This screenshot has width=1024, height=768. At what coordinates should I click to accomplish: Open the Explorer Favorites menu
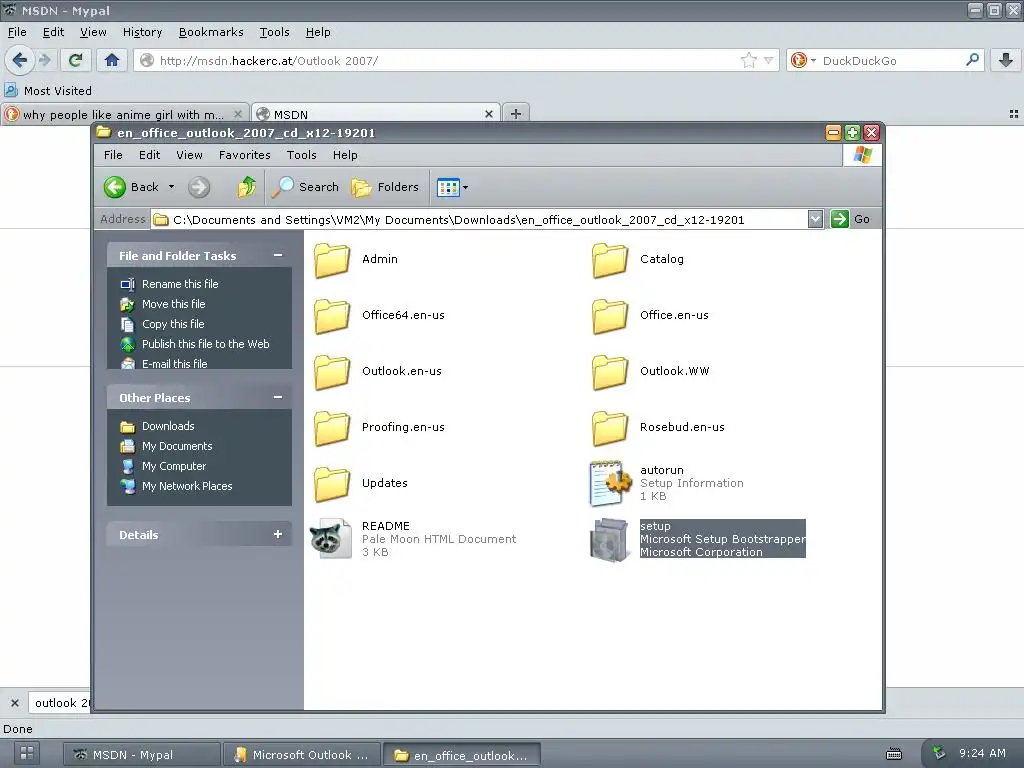[x=244, y=155]
